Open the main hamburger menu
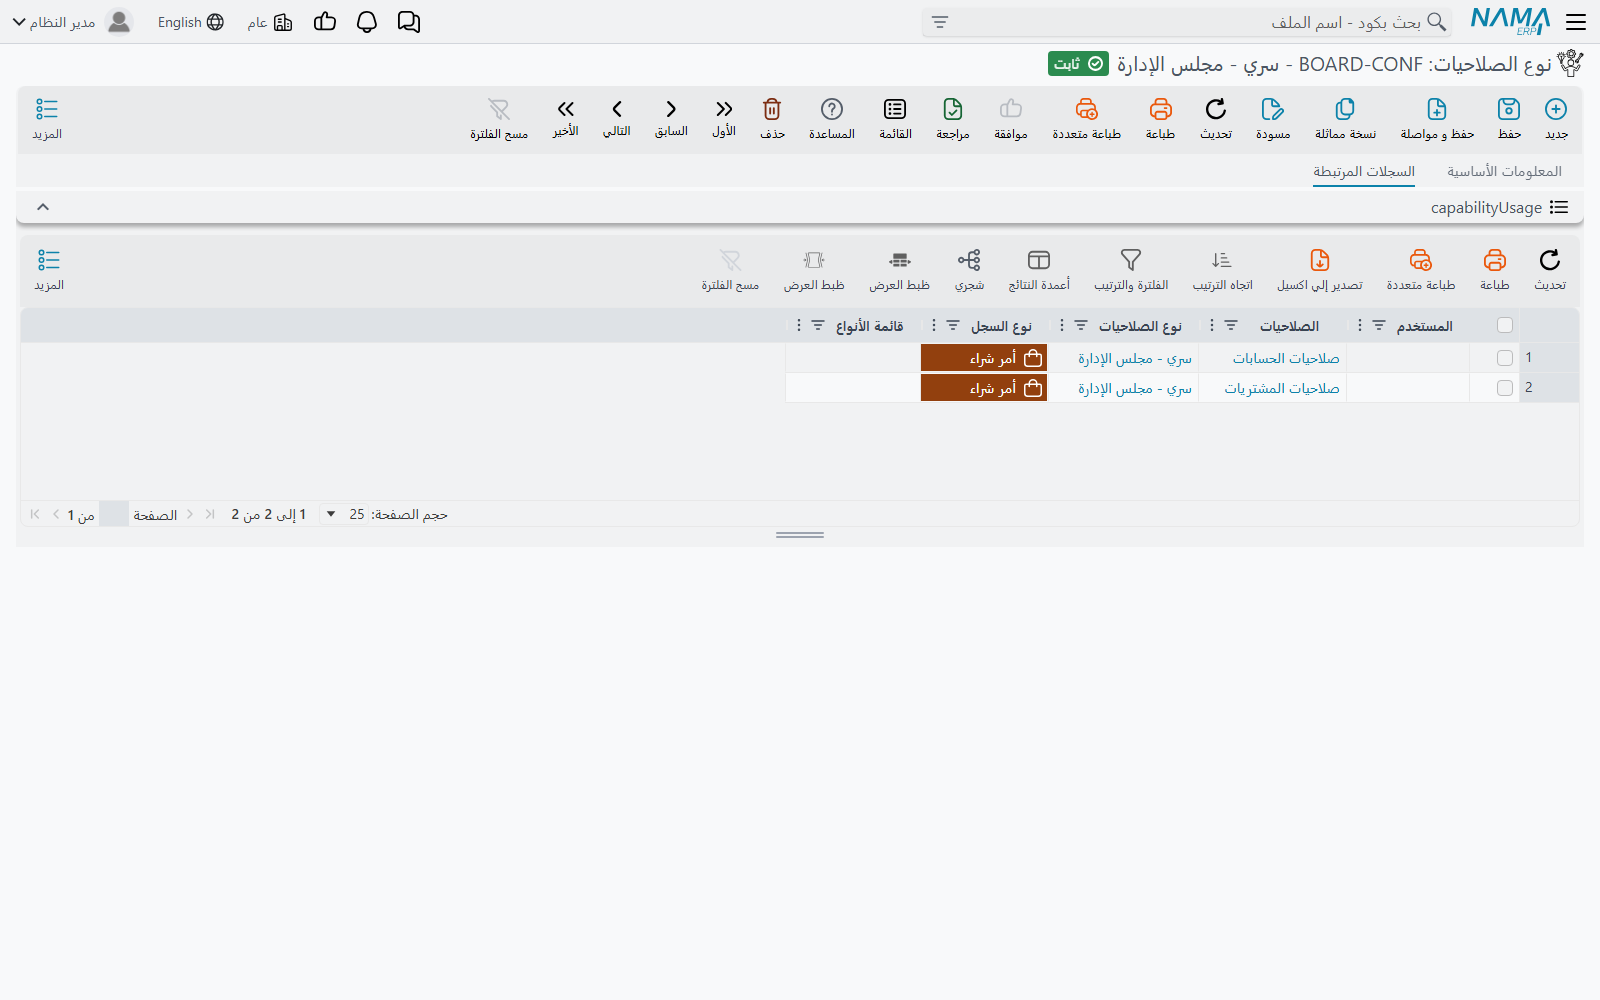1600x1000 pixels. (x=1576, y=22)
